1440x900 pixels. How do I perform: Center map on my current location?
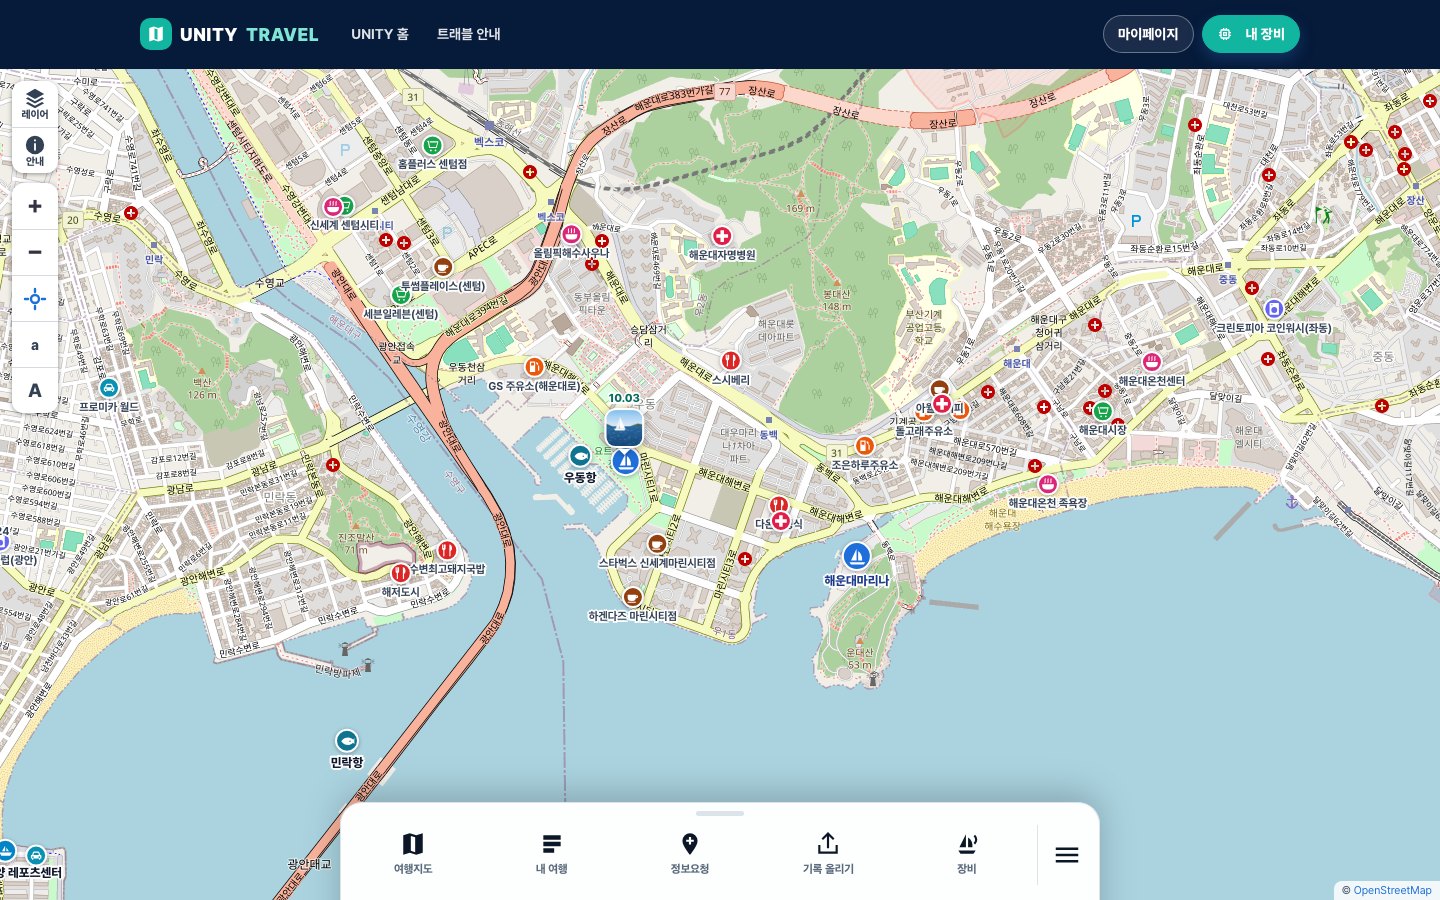point(35,299)
